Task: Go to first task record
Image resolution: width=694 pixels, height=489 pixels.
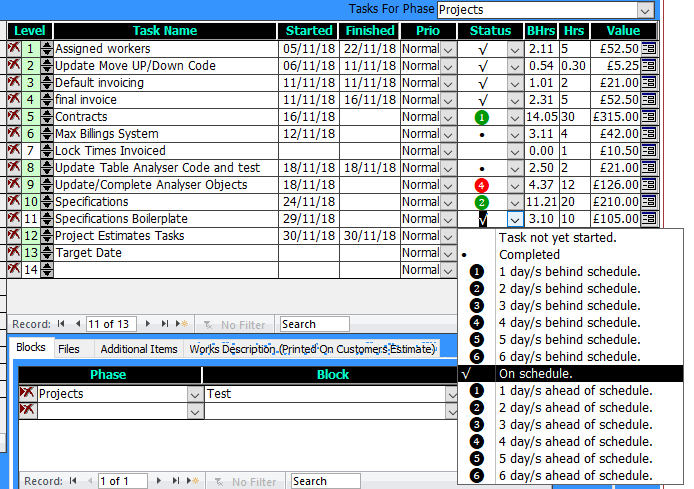Action: (x=61, y=324)
